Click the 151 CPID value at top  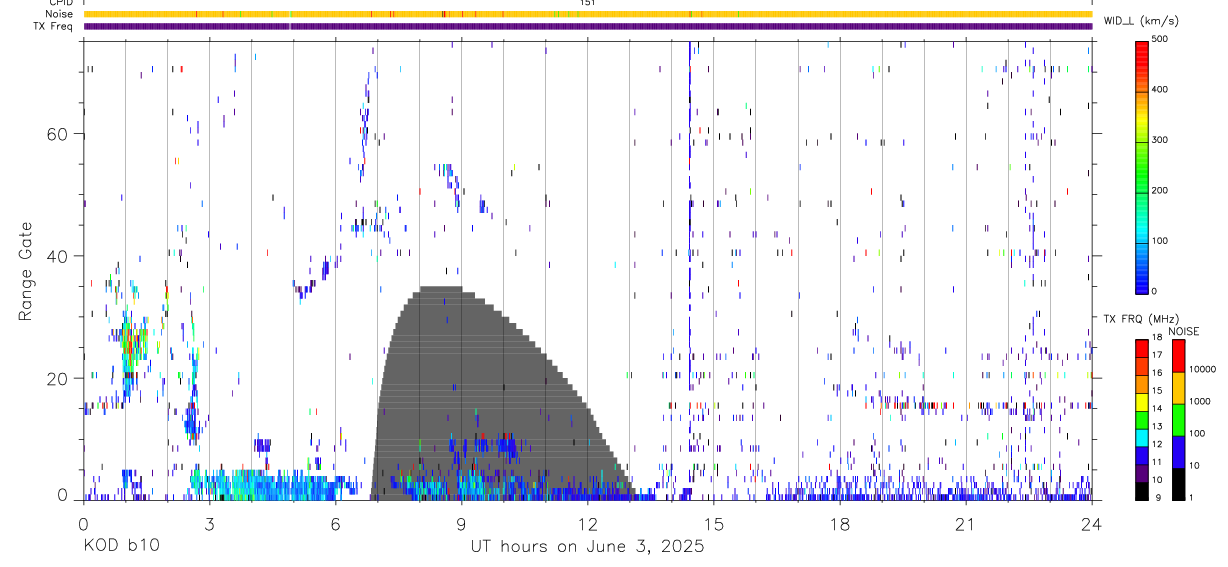pyautogui.click(x=587, y=3)
